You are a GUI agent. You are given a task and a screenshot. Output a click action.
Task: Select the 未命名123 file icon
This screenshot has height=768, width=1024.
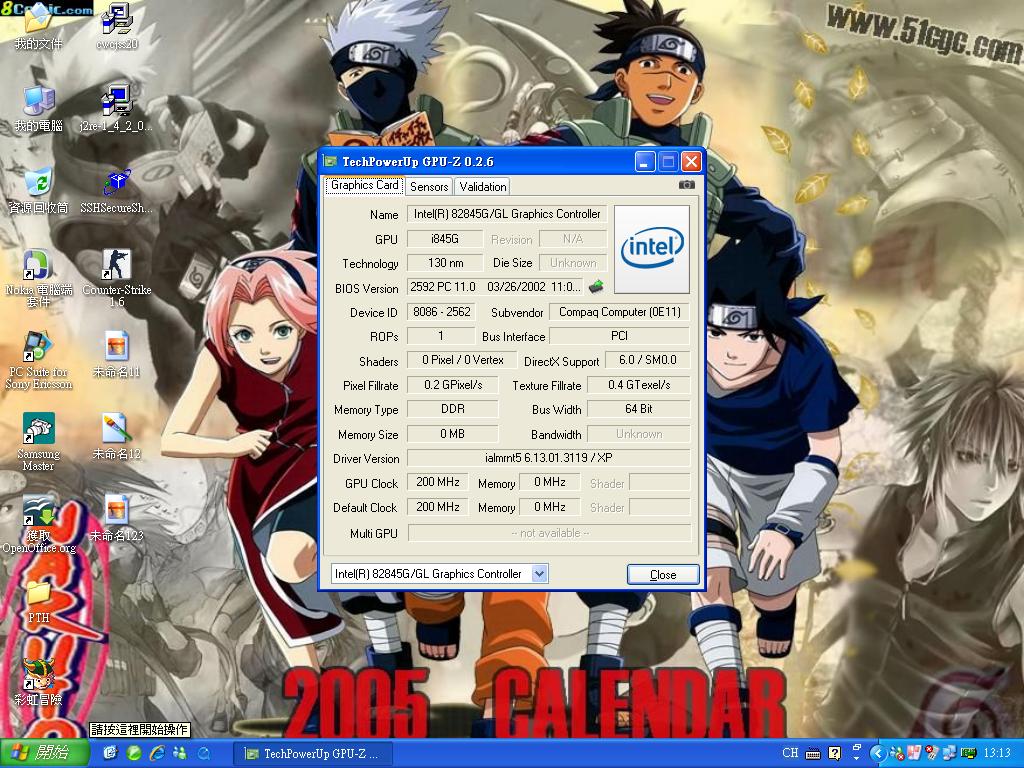[x=116, y=511]
